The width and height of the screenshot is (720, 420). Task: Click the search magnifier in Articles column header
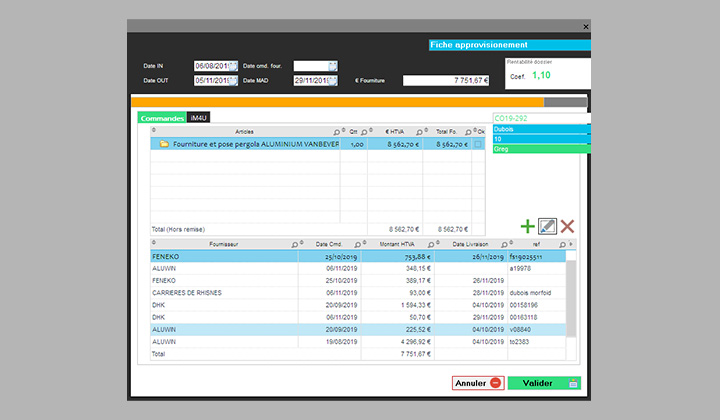click(332, 132)
